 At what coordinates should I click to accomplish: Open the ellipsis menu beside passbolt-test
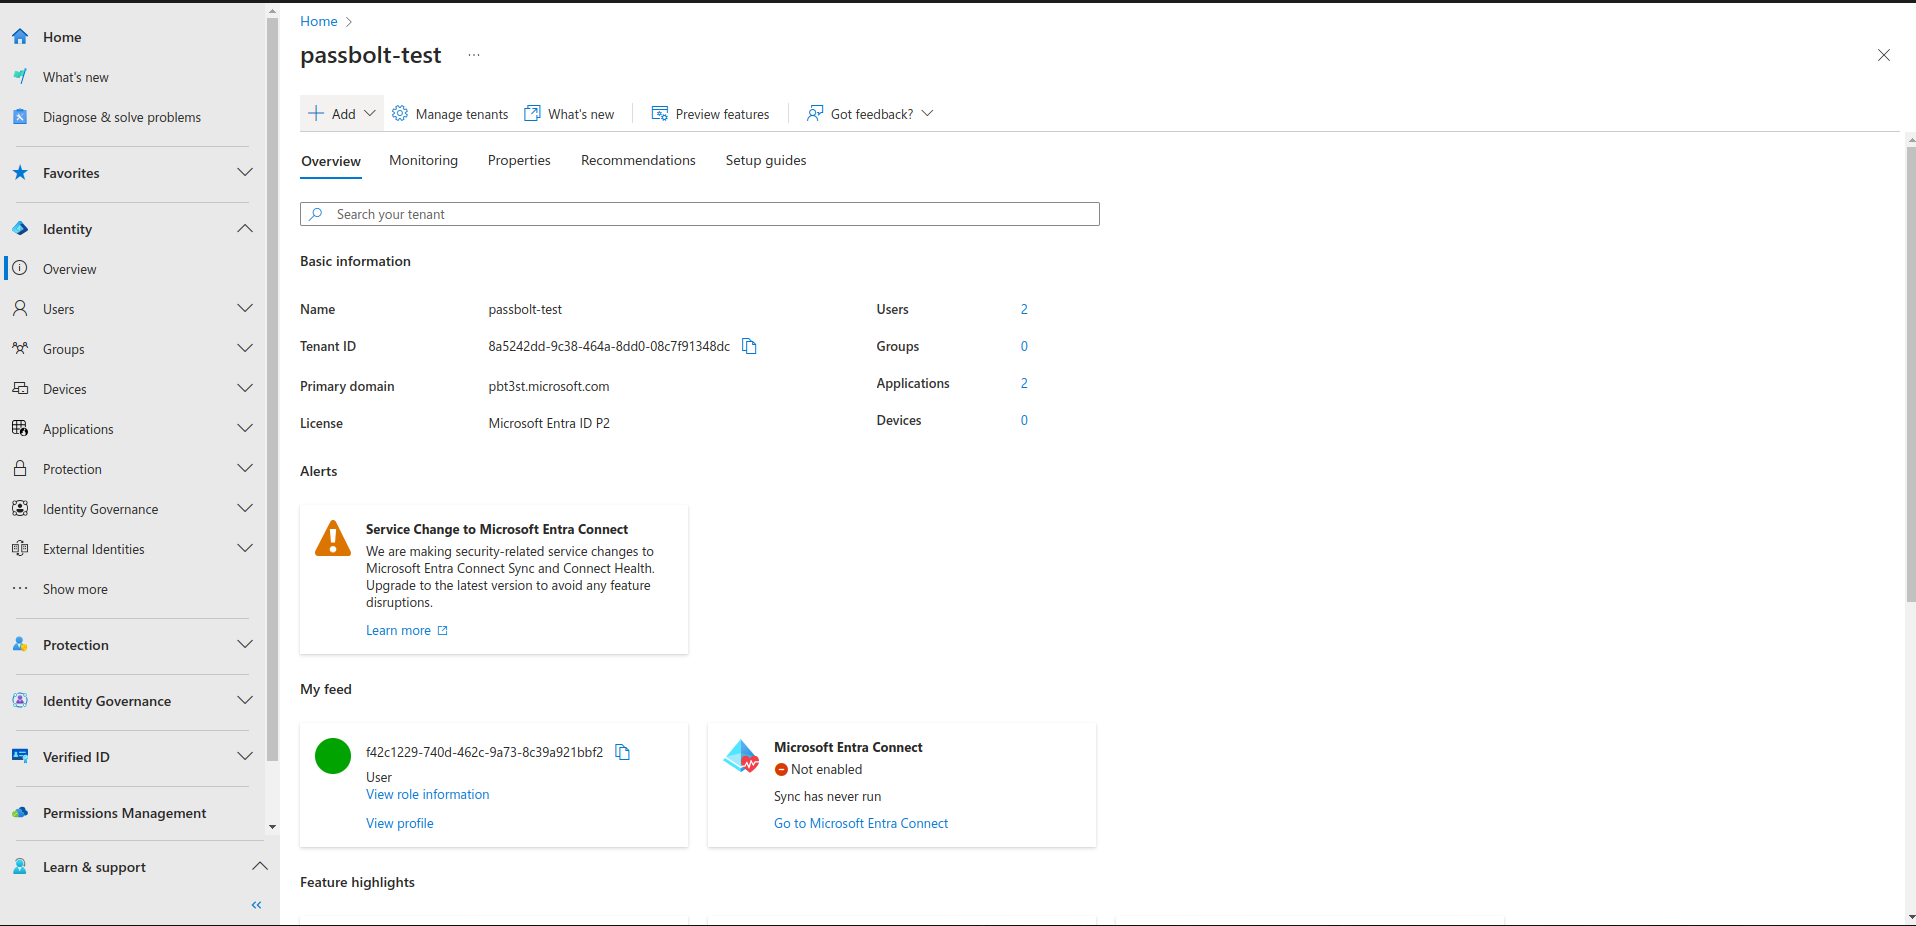click(474, 55)
